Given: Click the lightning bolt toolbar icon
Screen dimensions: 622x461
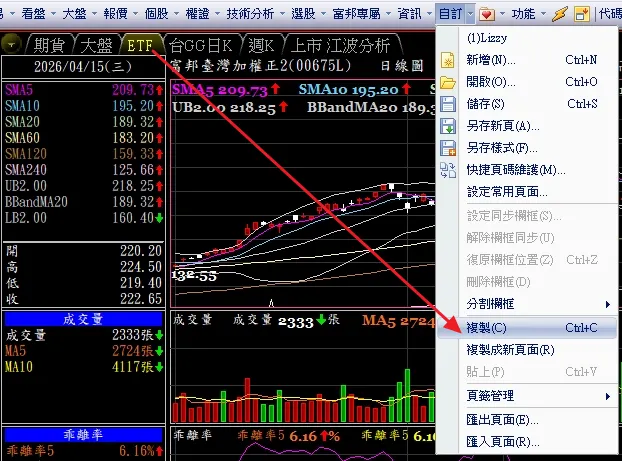Looking at the screenshot, I should click(x=560, y=14).
